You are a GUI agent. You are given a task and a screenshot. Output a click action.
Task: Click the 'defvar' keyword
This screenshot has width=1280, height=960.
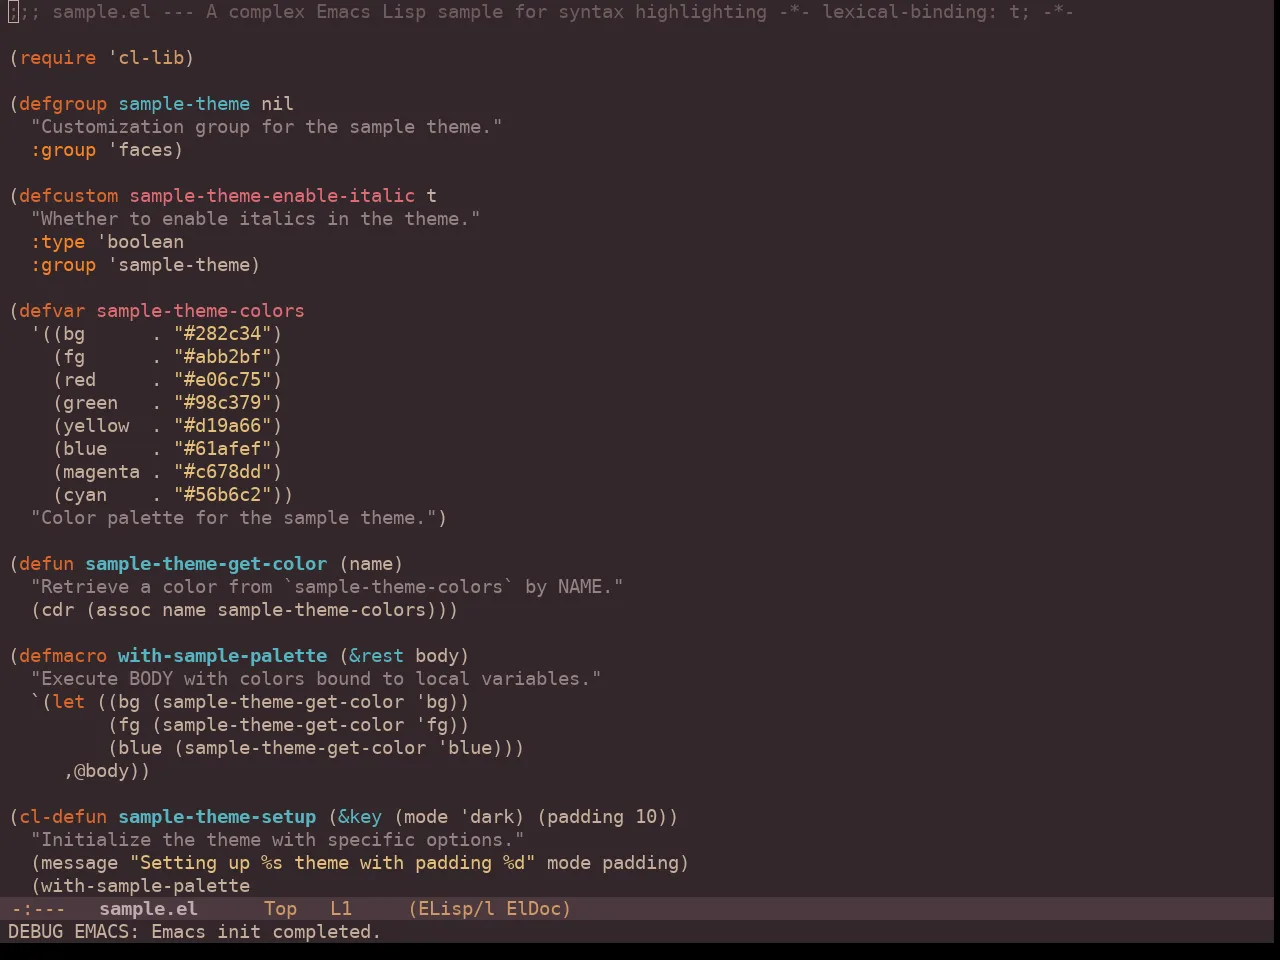click(52, 311)
